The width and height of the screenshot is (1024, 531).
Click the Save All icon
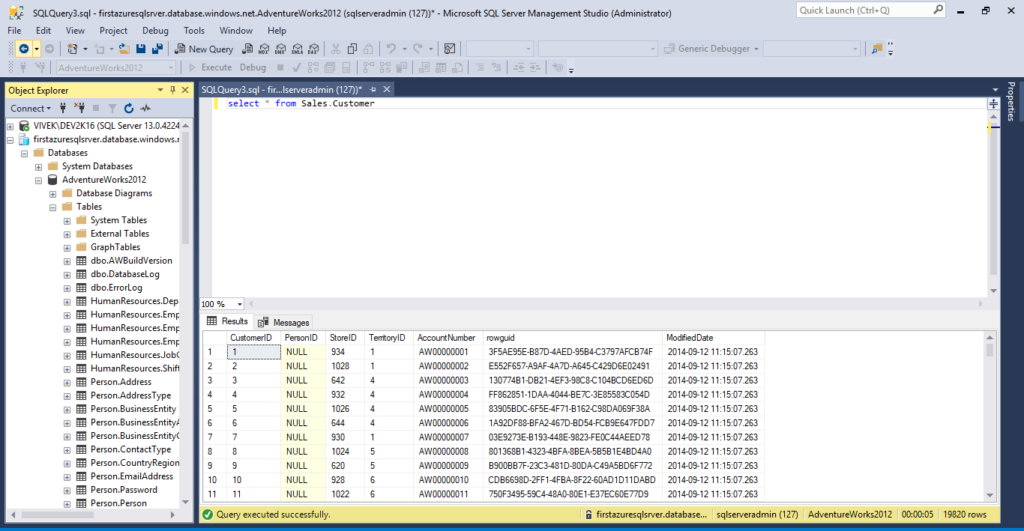click(157, 49)
